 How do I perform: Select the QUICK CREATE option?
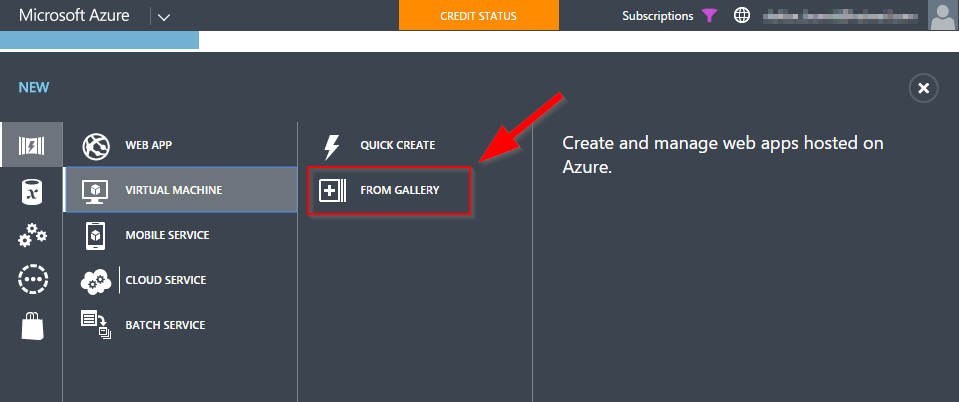(x=398, y=146)
